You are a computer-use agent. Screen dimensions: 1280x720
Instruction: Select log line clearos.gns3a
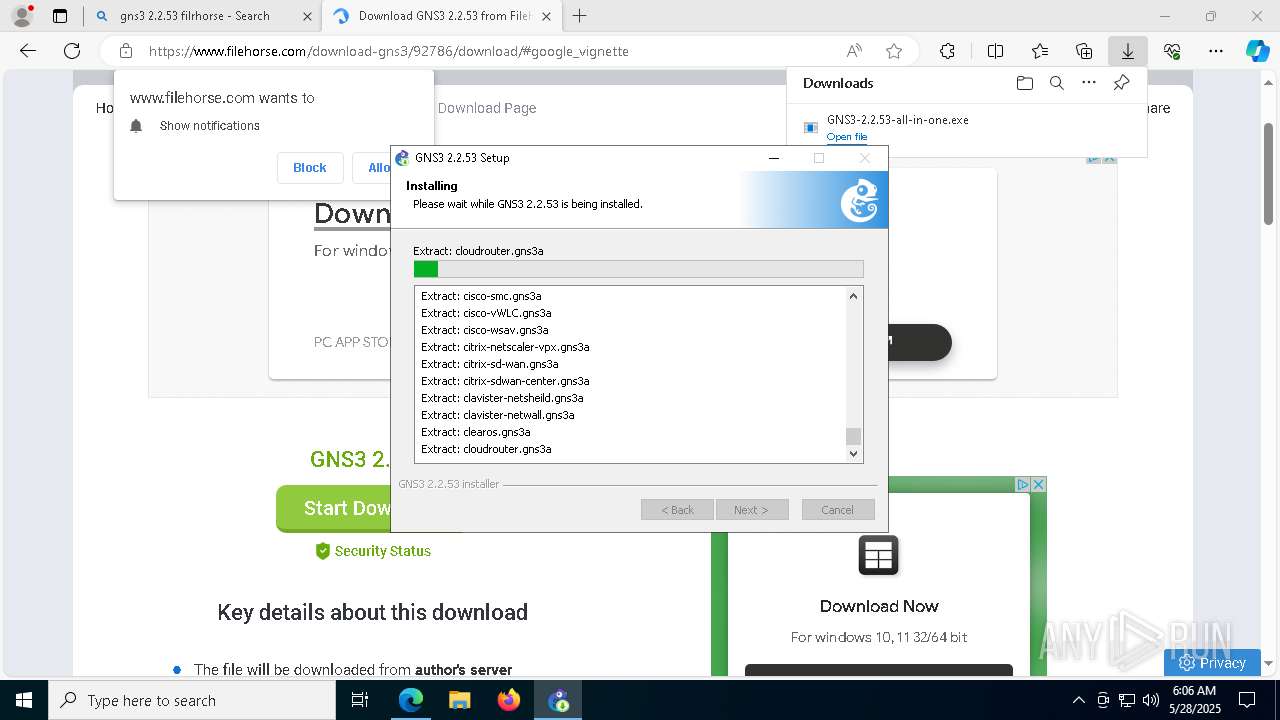(475, 432)
